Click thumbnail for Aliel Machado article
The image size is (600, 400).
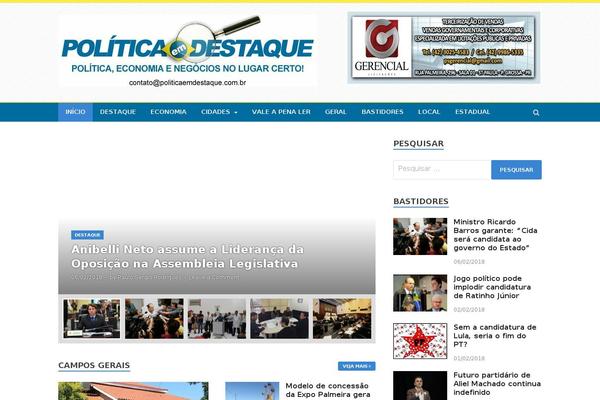click(420, 385)
